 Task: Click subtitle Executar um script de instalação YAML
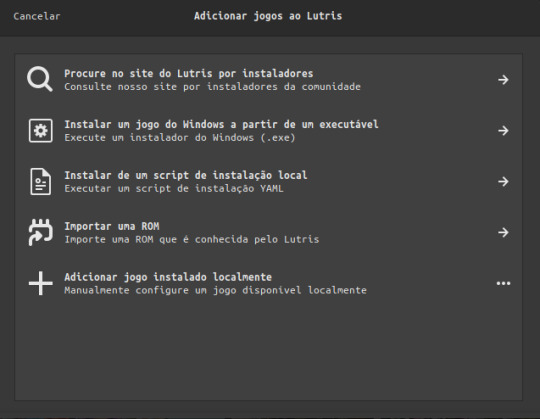[174, 189]
